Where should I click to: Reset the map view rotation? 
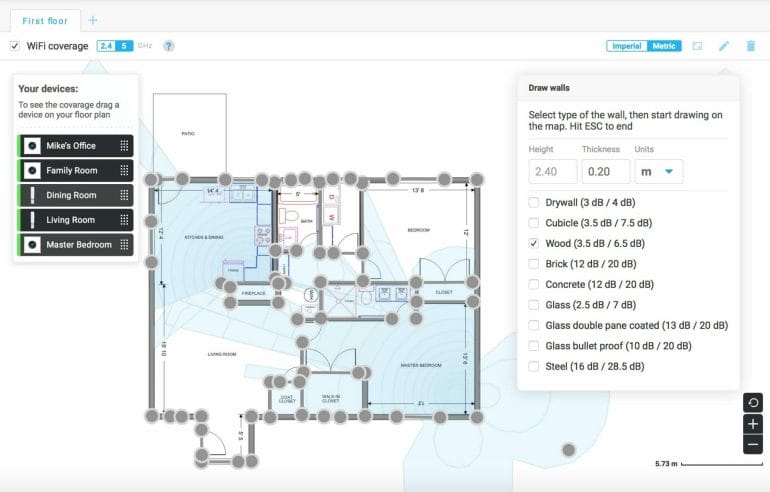(x=753, y=403)
